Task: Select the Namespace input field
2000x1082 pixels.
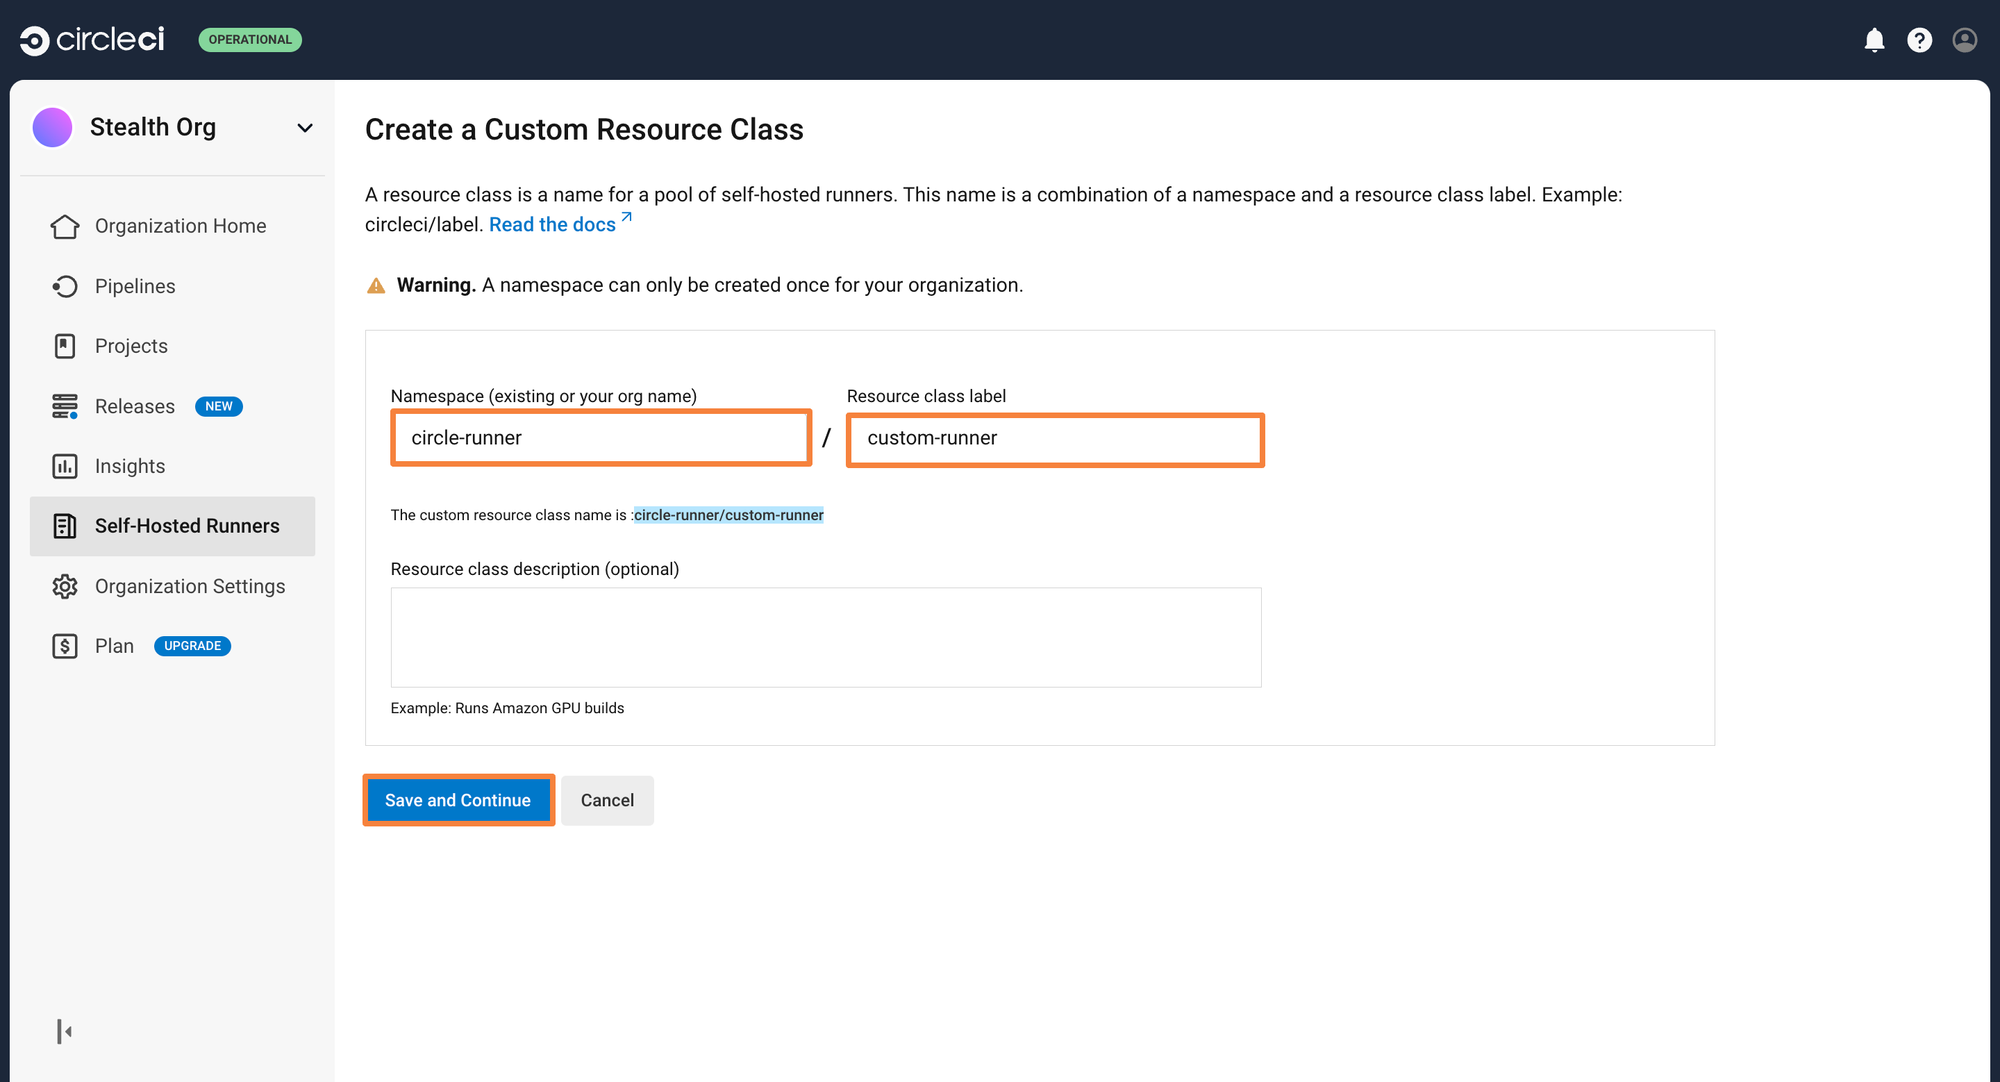Action: pyautogui.click(x=602, y=437)
